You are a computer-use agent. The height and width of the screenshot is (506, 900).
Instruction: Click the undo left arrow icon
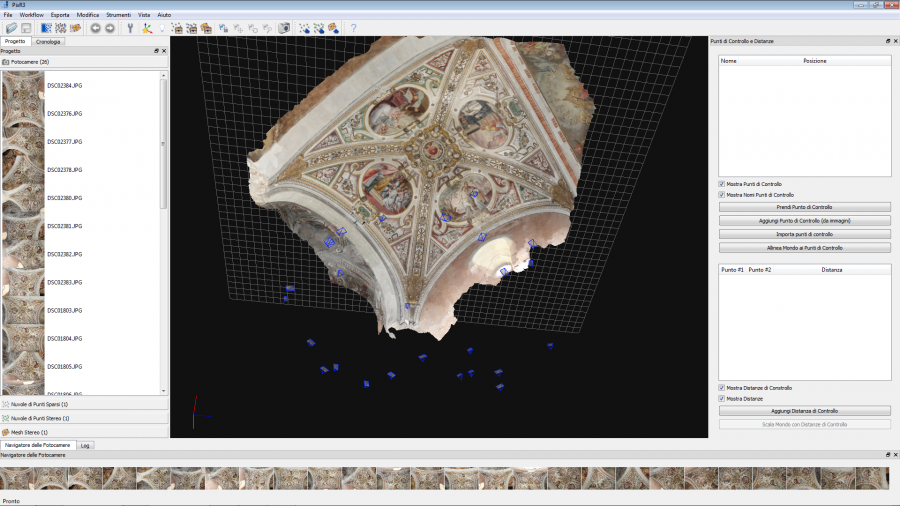click(95, 28)
